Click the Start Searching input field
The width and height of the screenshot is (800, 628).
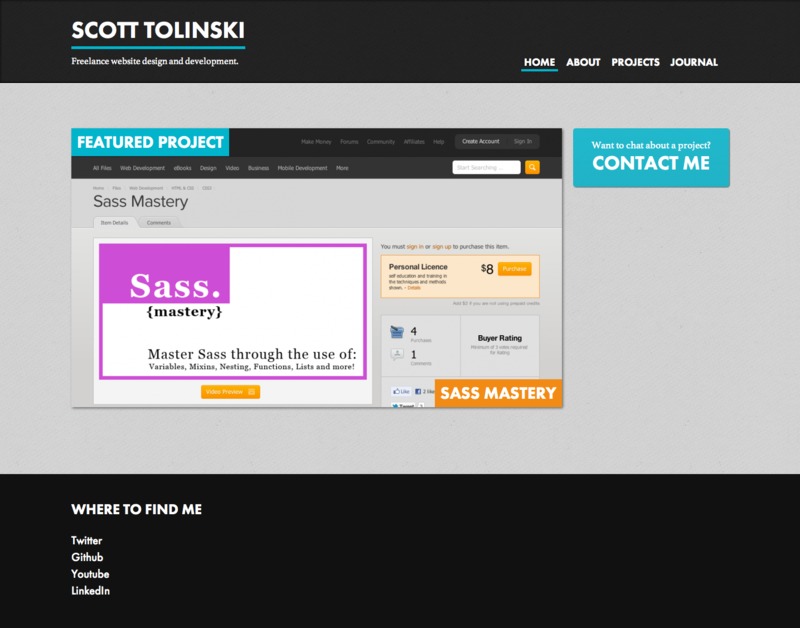[x=488, y=167]
